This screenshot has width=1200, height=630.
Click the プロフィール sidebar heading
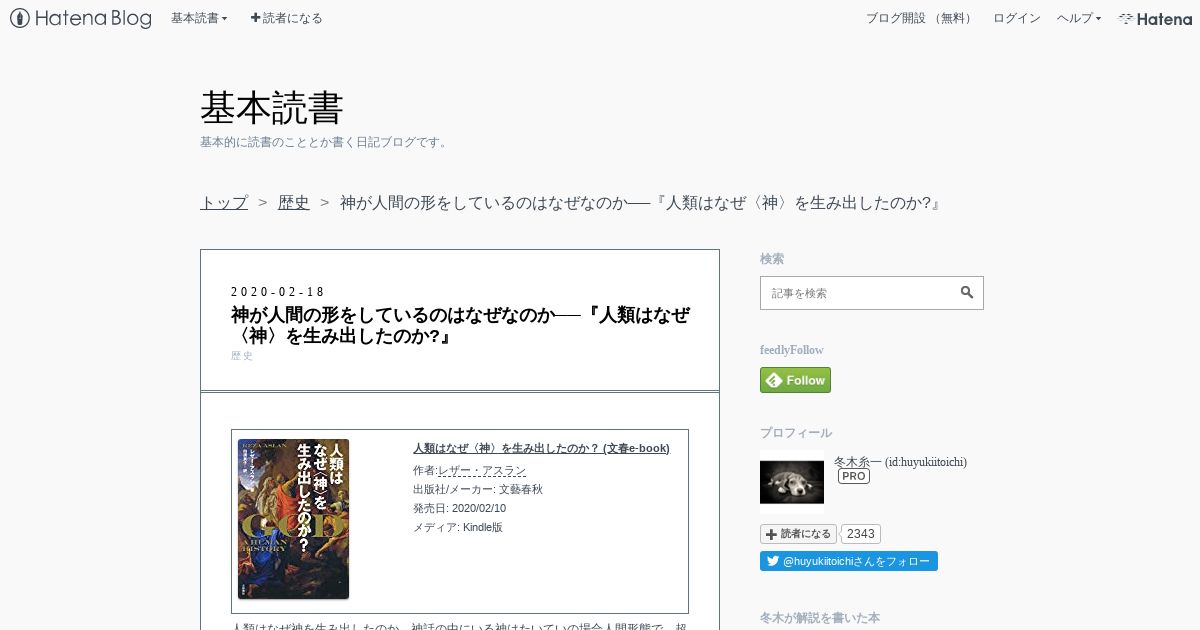click(796, 433)
